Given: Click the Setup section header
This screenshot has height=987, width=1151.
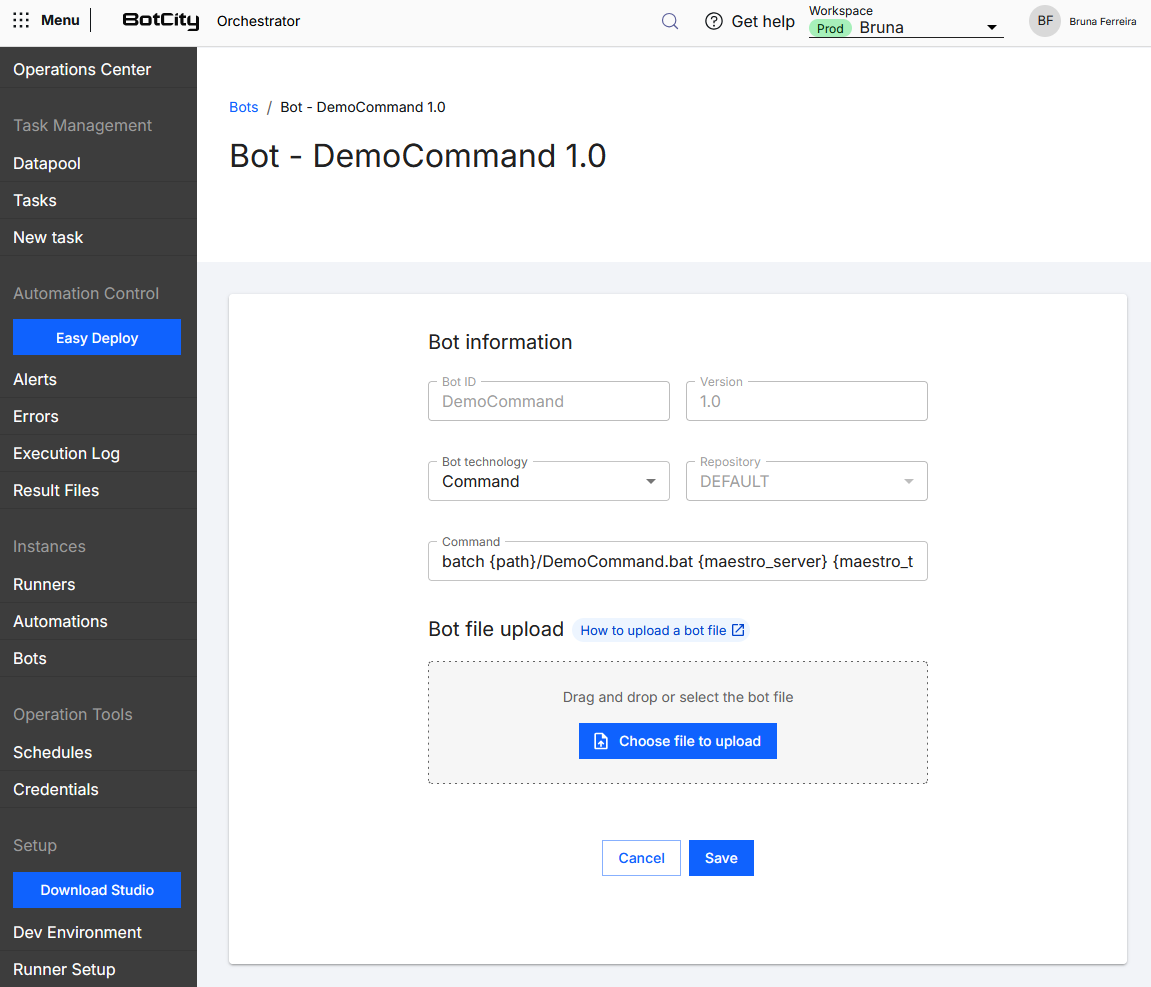Looking at the screenshot, I should click(x=35, y=845).
